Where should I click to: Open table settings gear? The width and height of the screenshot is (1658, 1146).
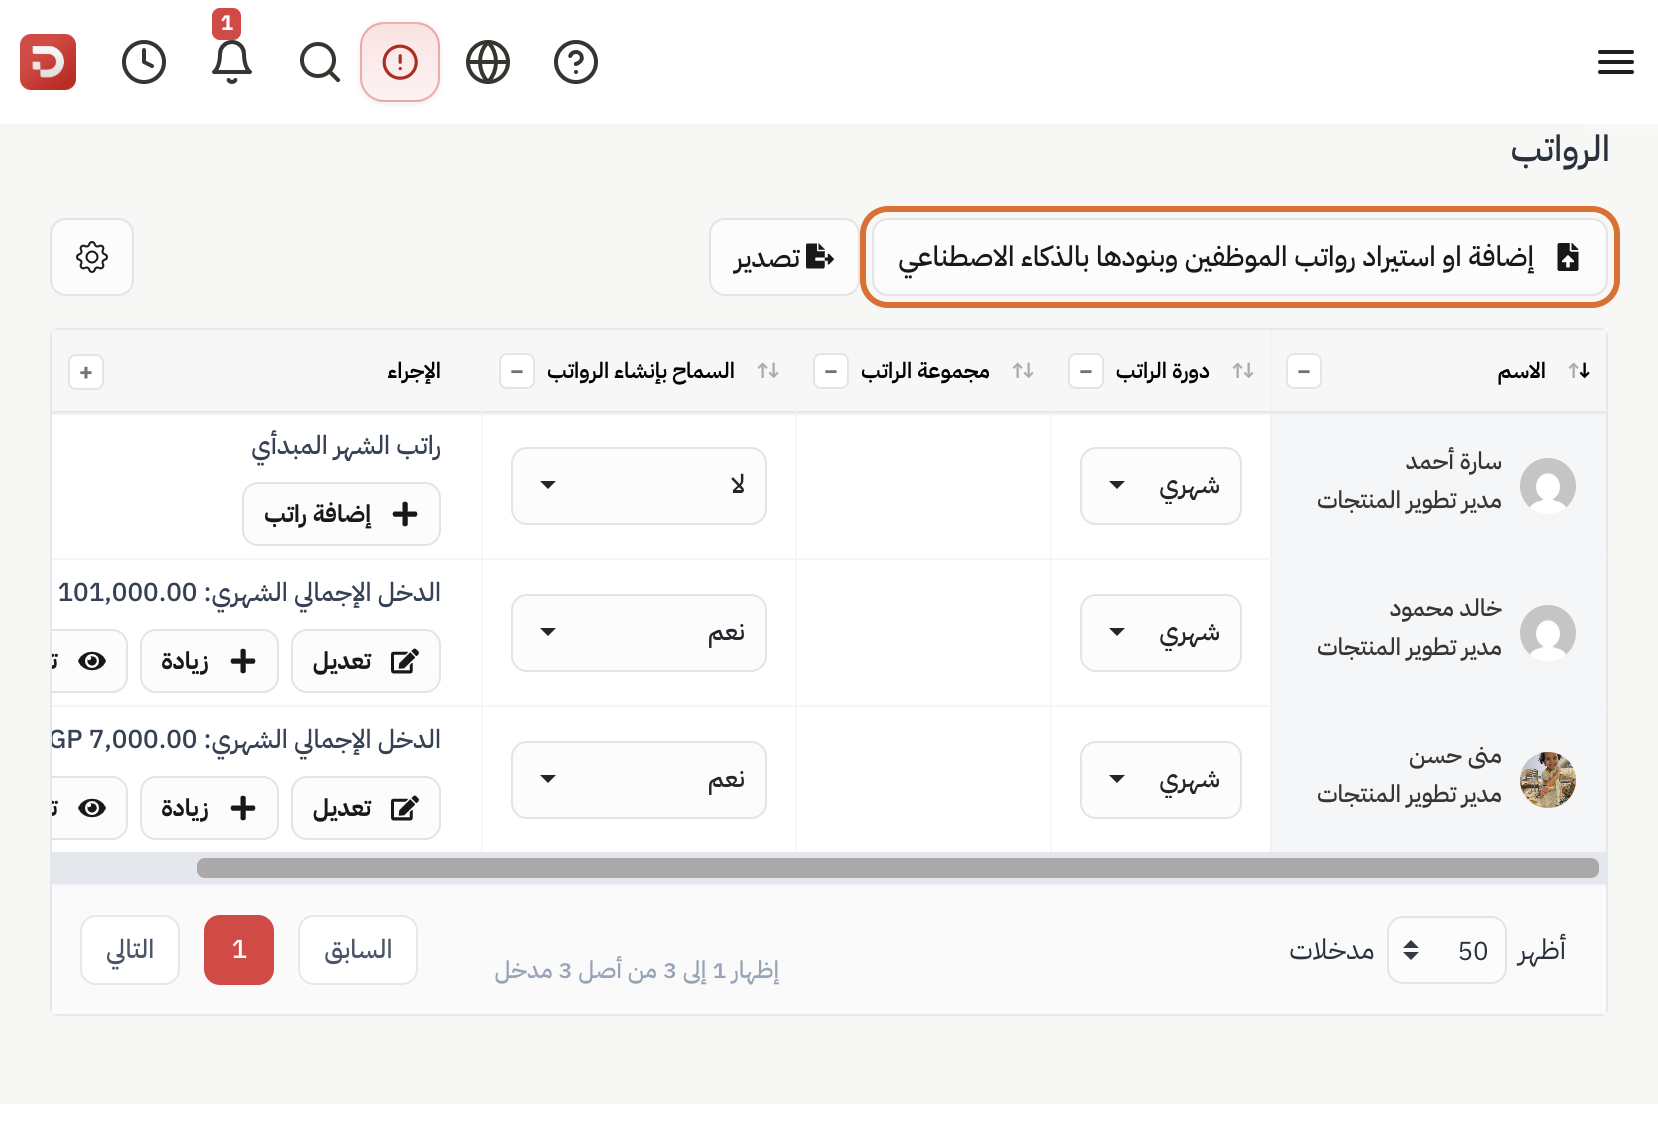pyautogui.click(x=92, y=257)
